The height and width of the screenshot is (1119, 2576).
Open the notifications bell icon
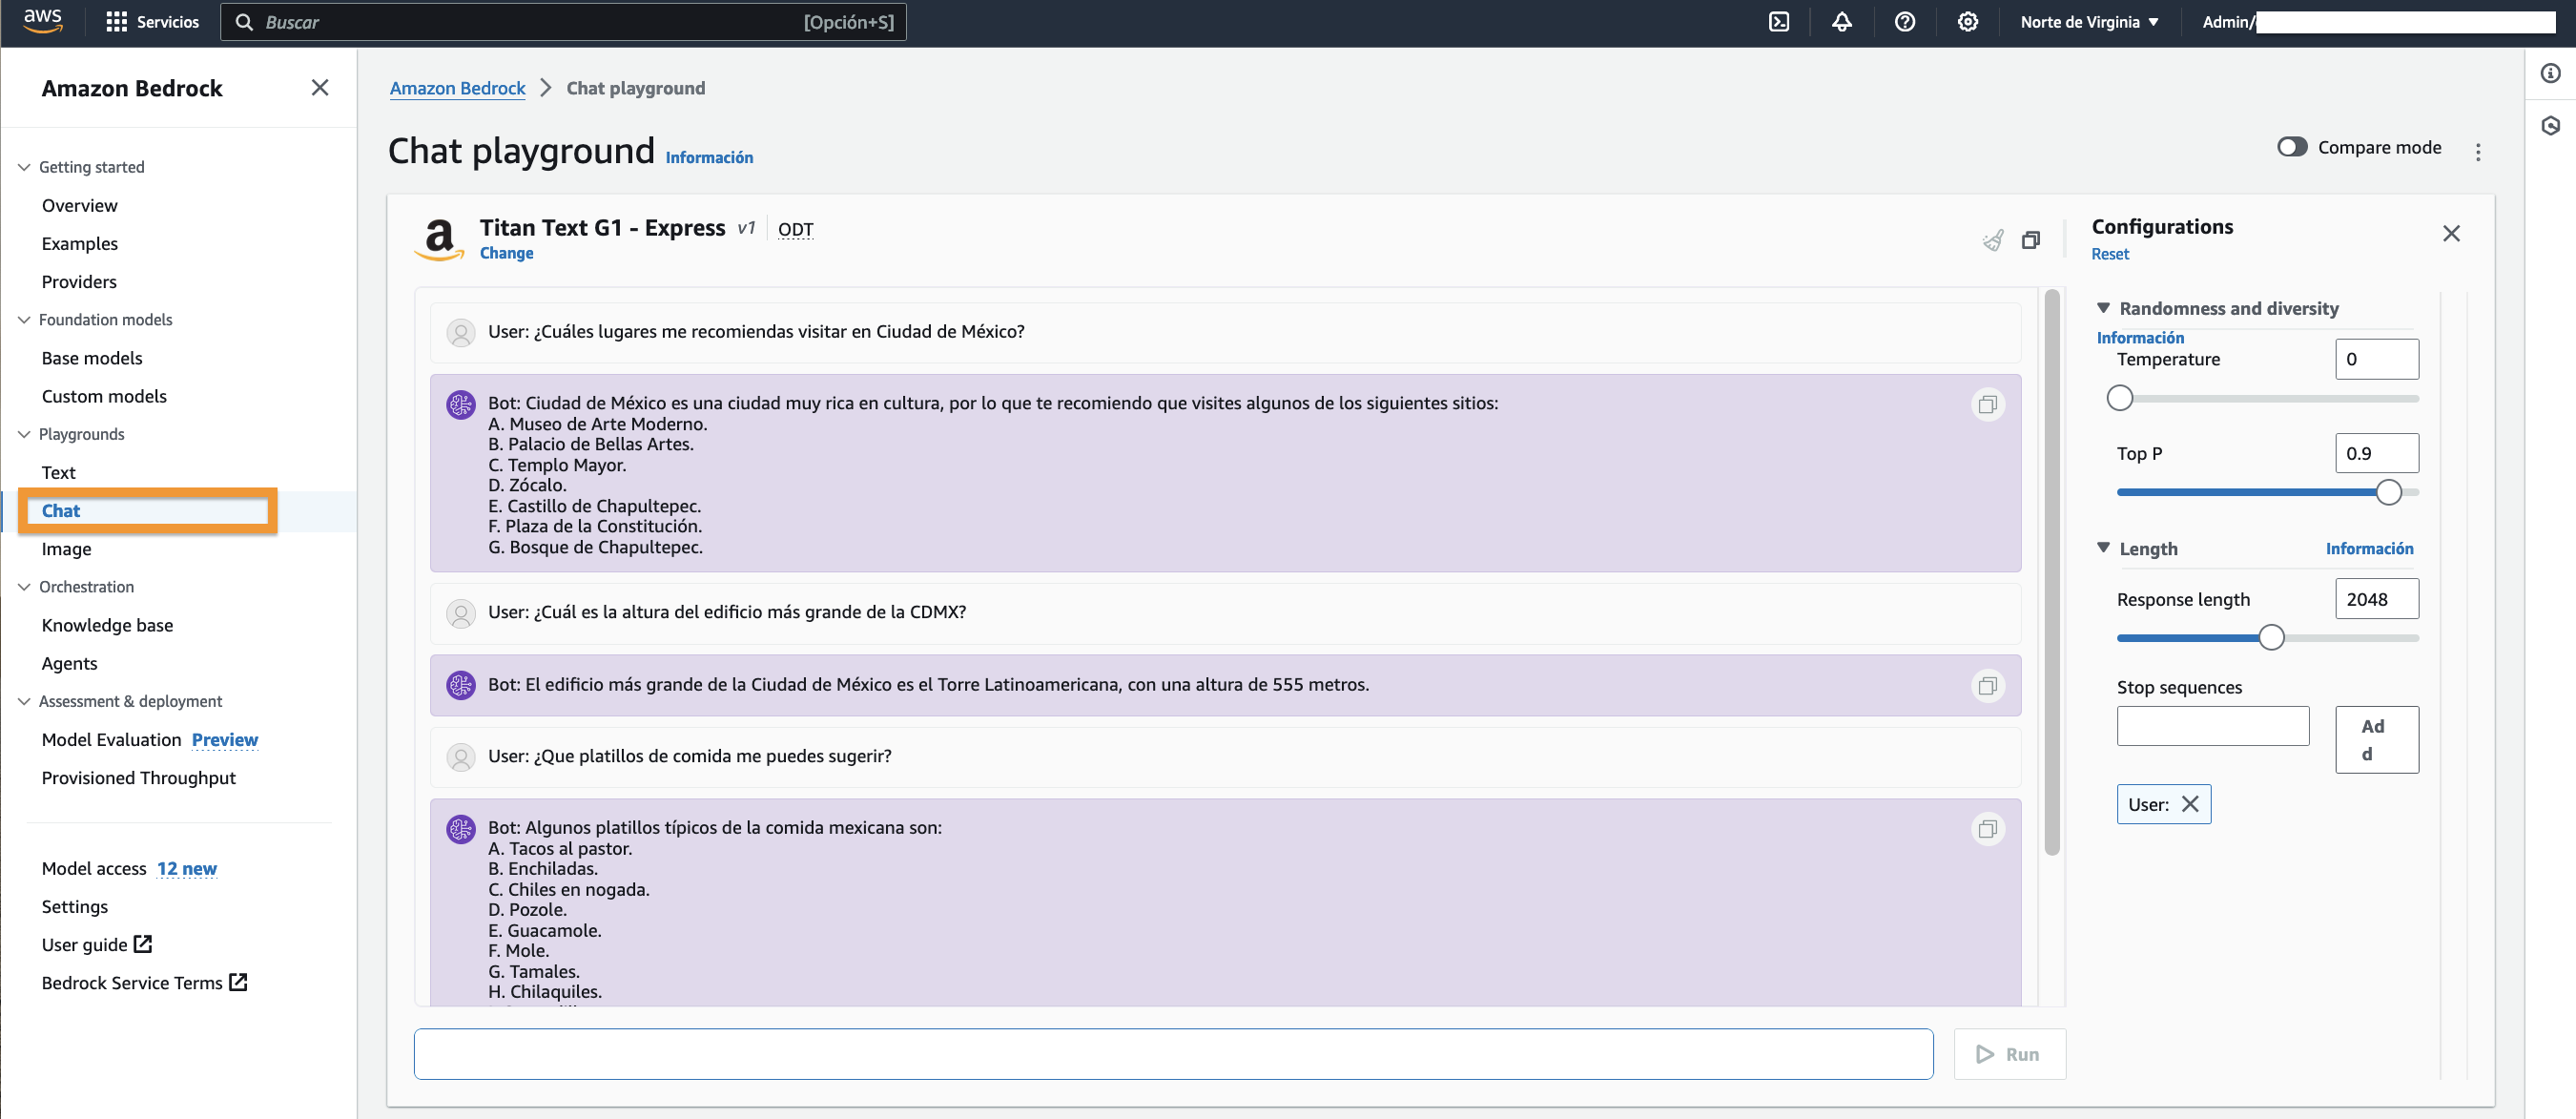pos(1841,22)
